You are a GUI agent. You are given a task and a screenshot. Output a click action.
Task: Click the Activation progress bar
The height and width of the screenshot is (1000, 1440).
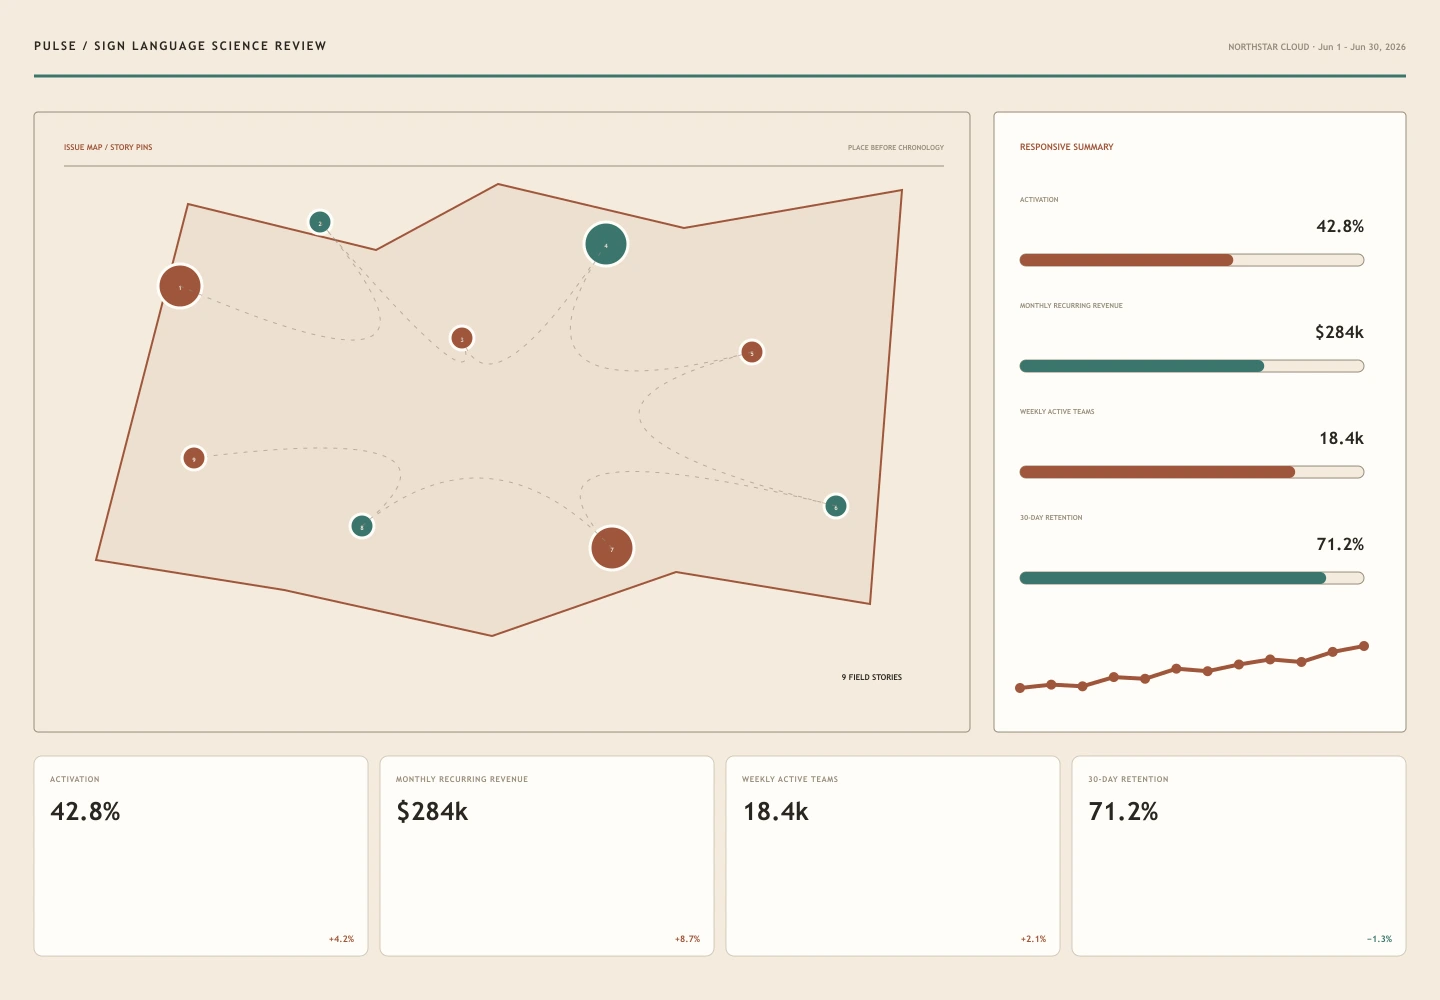pyautogui.click(x=1192, y=260)
